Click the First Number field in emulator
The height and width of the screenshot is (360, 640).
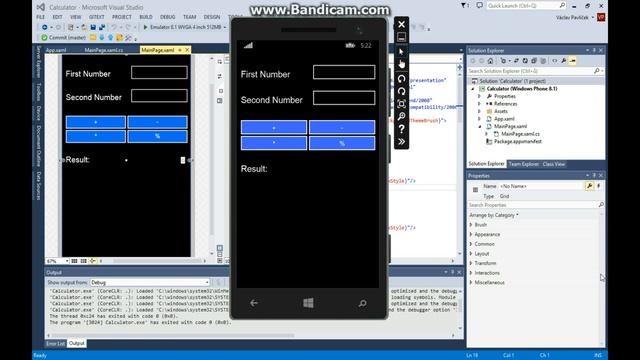(x=344, y=72)
